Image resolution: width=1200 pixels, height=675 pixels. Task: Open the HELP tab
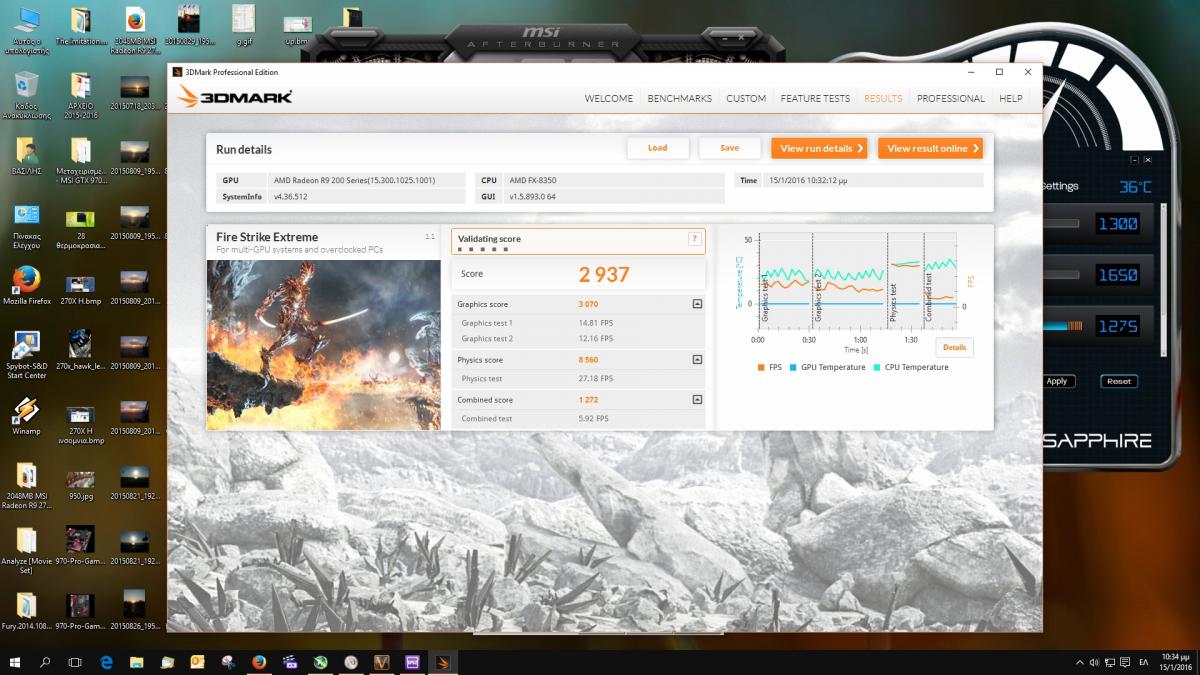1011,98
